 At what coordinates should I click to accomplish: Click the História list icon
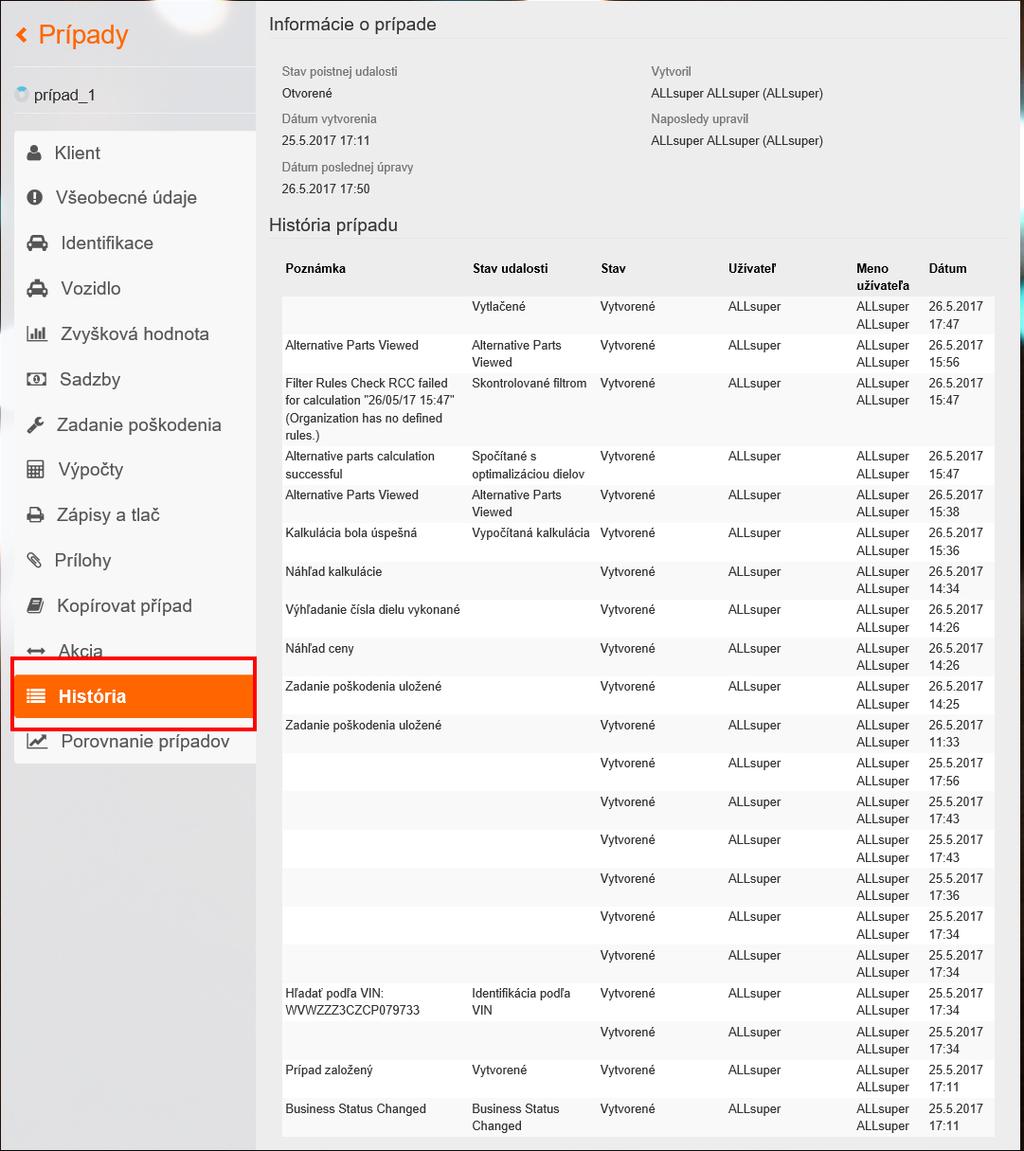(36, 696)
